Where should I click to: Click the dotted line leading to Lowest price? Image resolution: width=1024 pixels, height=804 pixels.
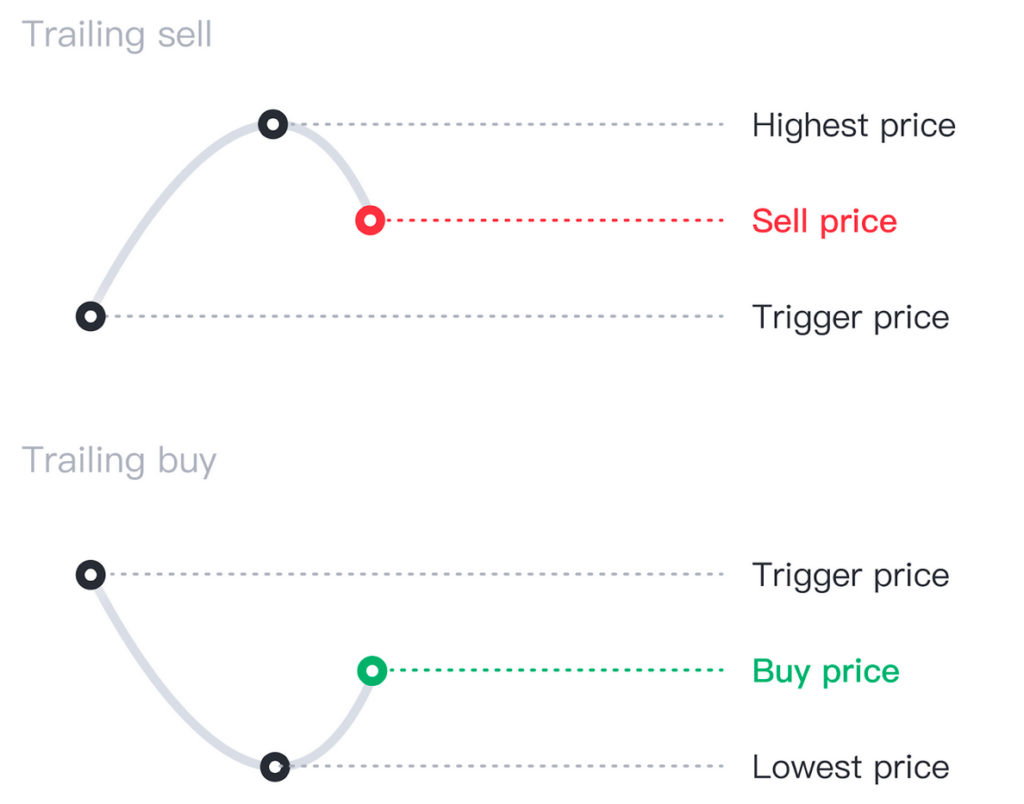pos(507,766)
